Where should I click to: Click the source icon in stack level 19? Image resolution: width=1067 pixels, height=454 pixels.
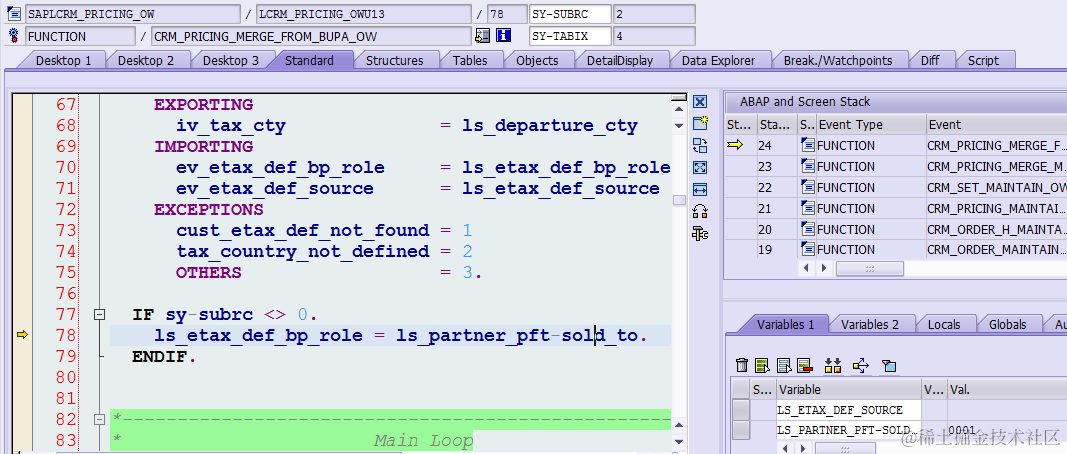coord(808,250)
